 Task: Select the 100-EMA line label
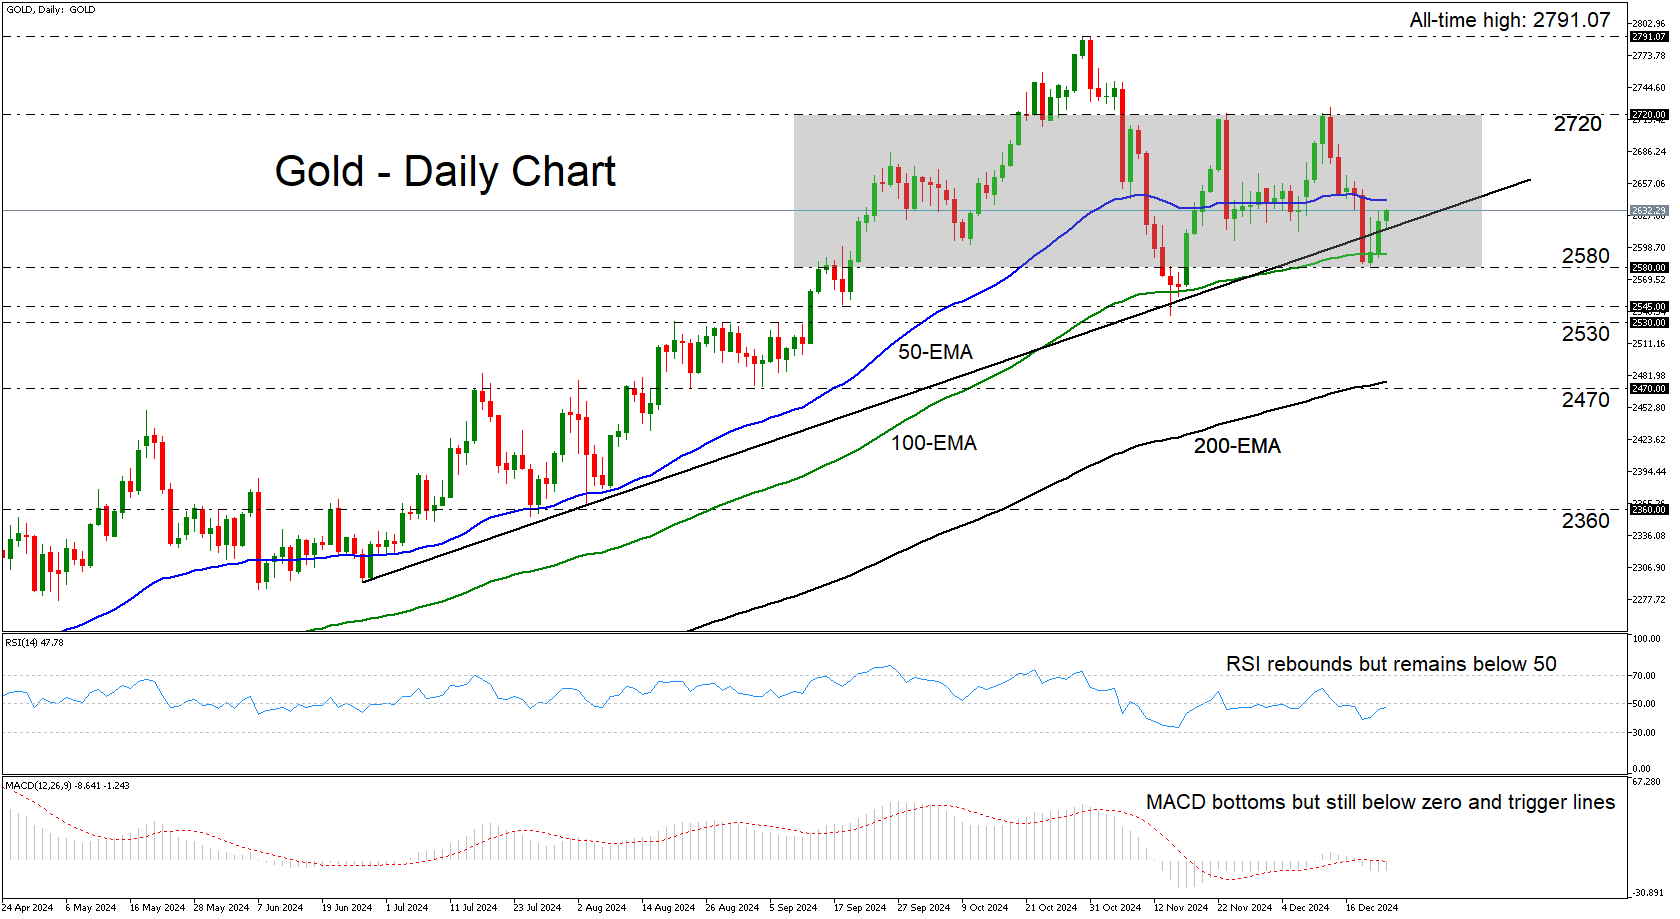[x=933, y=443]
